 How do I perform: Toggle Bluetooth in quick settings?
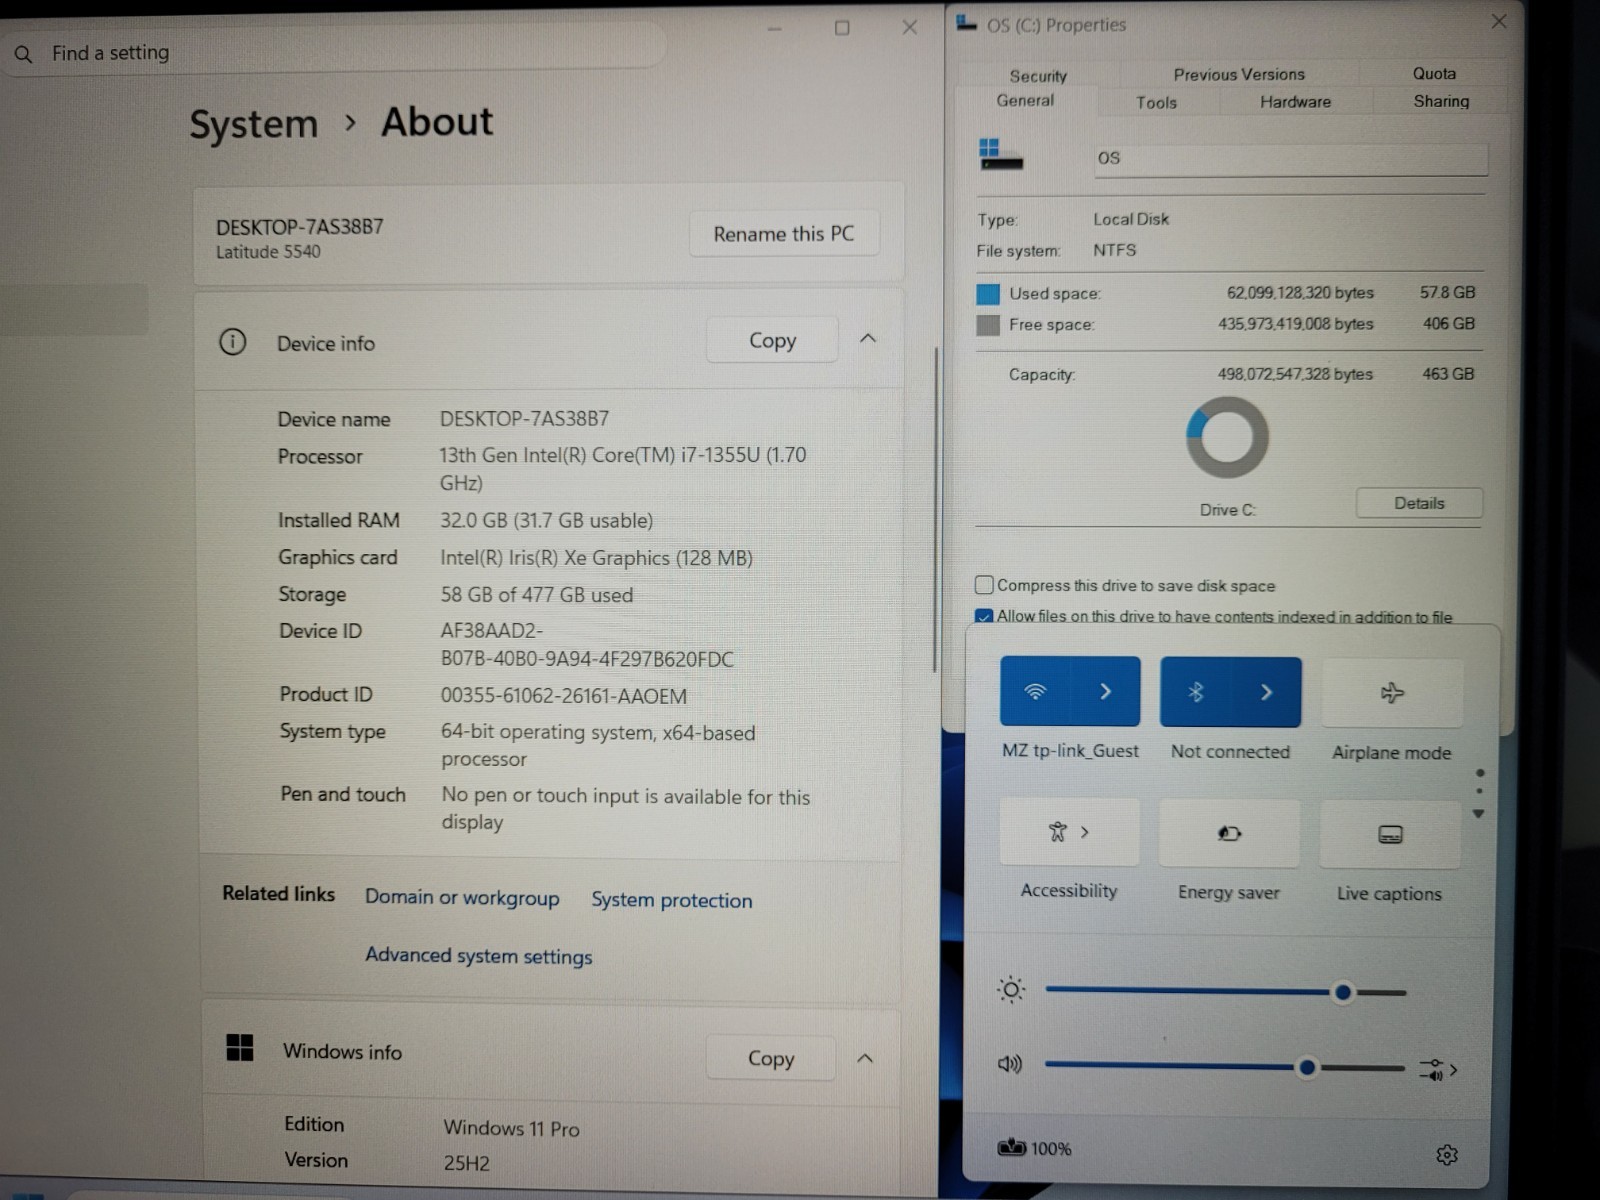tap(1196, 692)
